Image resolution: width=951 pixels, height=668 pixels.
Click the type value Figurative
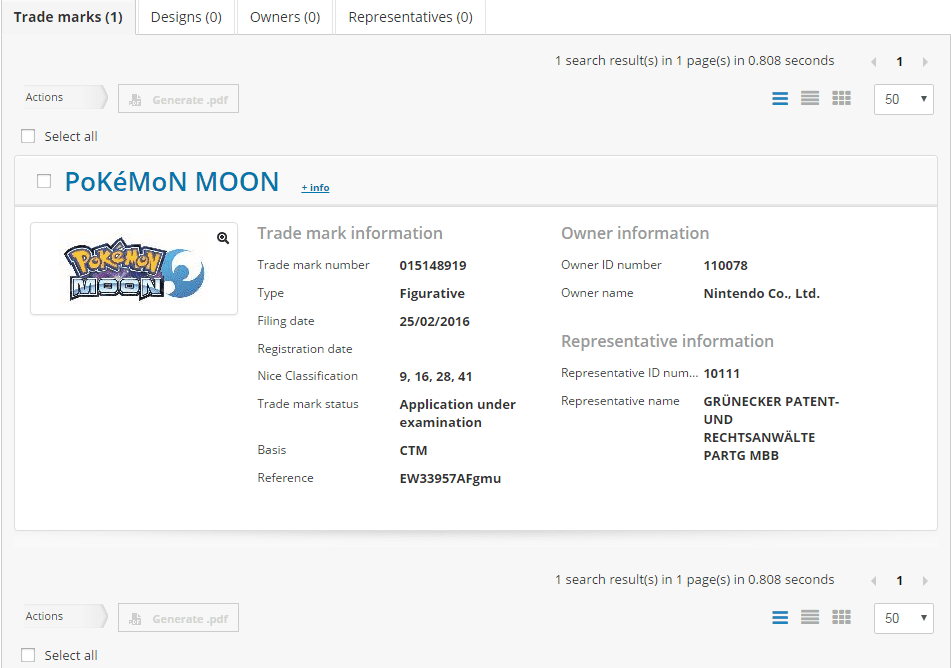[x=432, y=294]
